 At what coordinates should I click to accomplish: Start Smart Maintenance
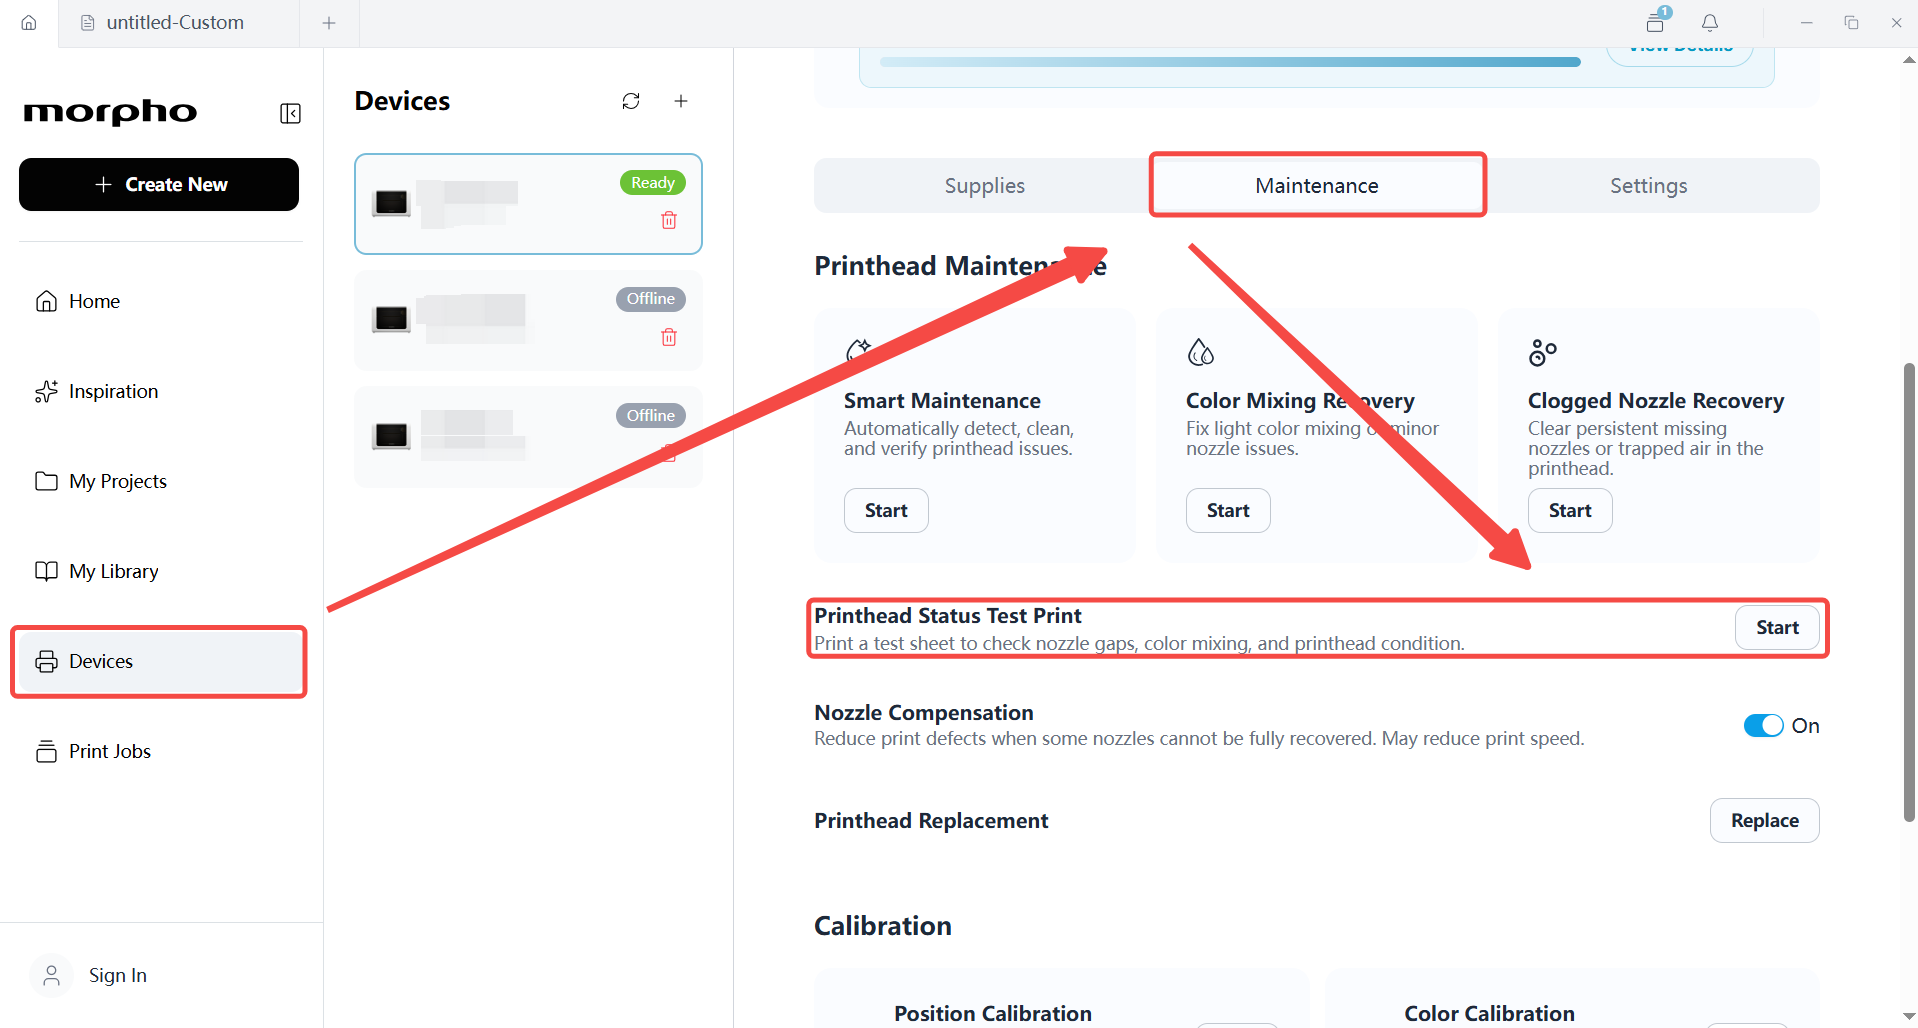click(x=886, y=510)
